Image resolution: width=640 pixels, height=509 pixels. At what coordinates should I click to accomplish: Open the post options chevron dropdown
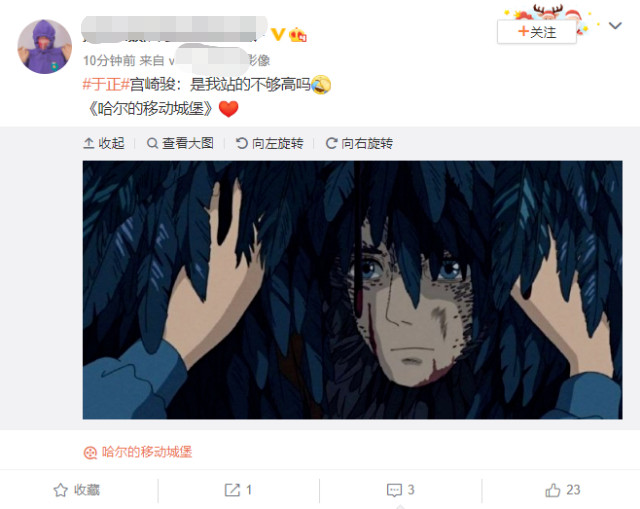(615, 26)
